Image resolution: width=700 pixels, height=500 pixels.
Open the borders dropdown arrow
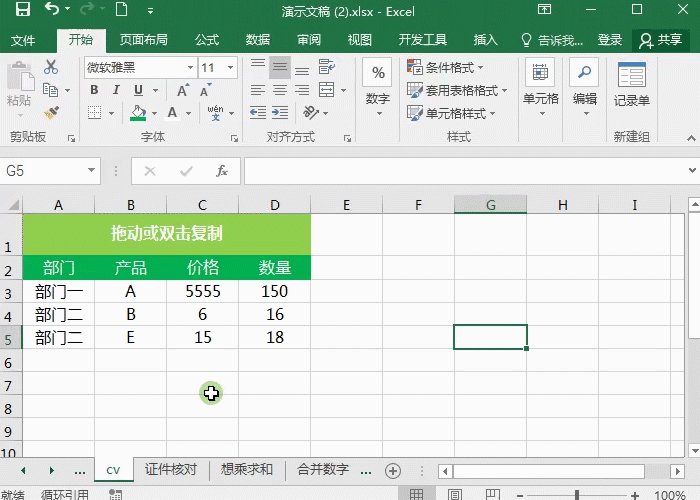pyautogui.click(x=111, y=113)
